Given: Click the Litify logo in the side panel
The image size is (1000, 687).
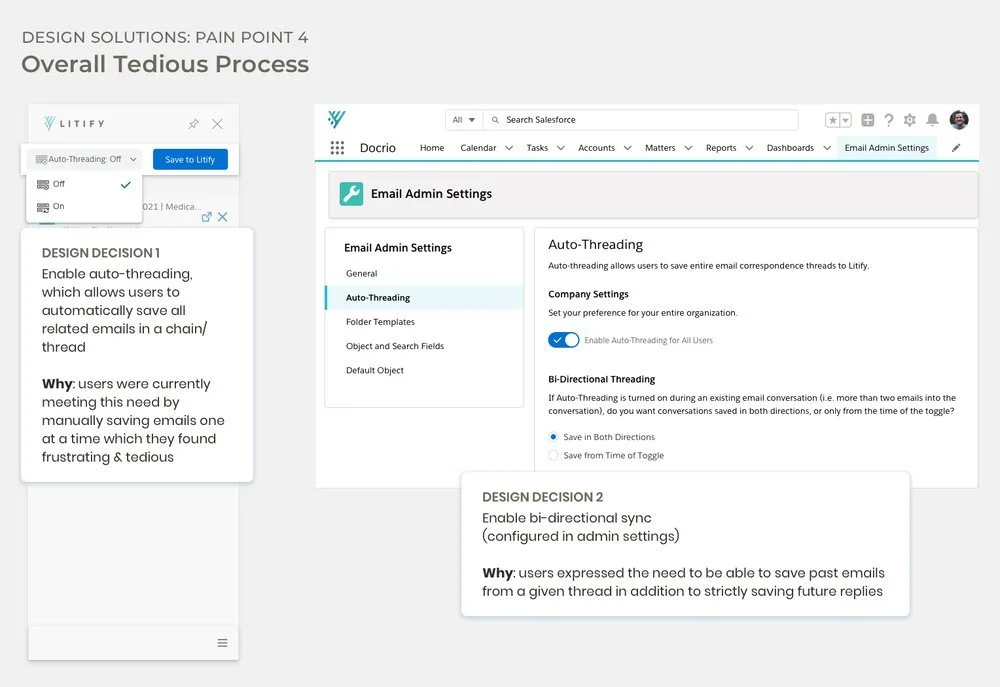Looking at the screenshot, I should coord(74,123).
